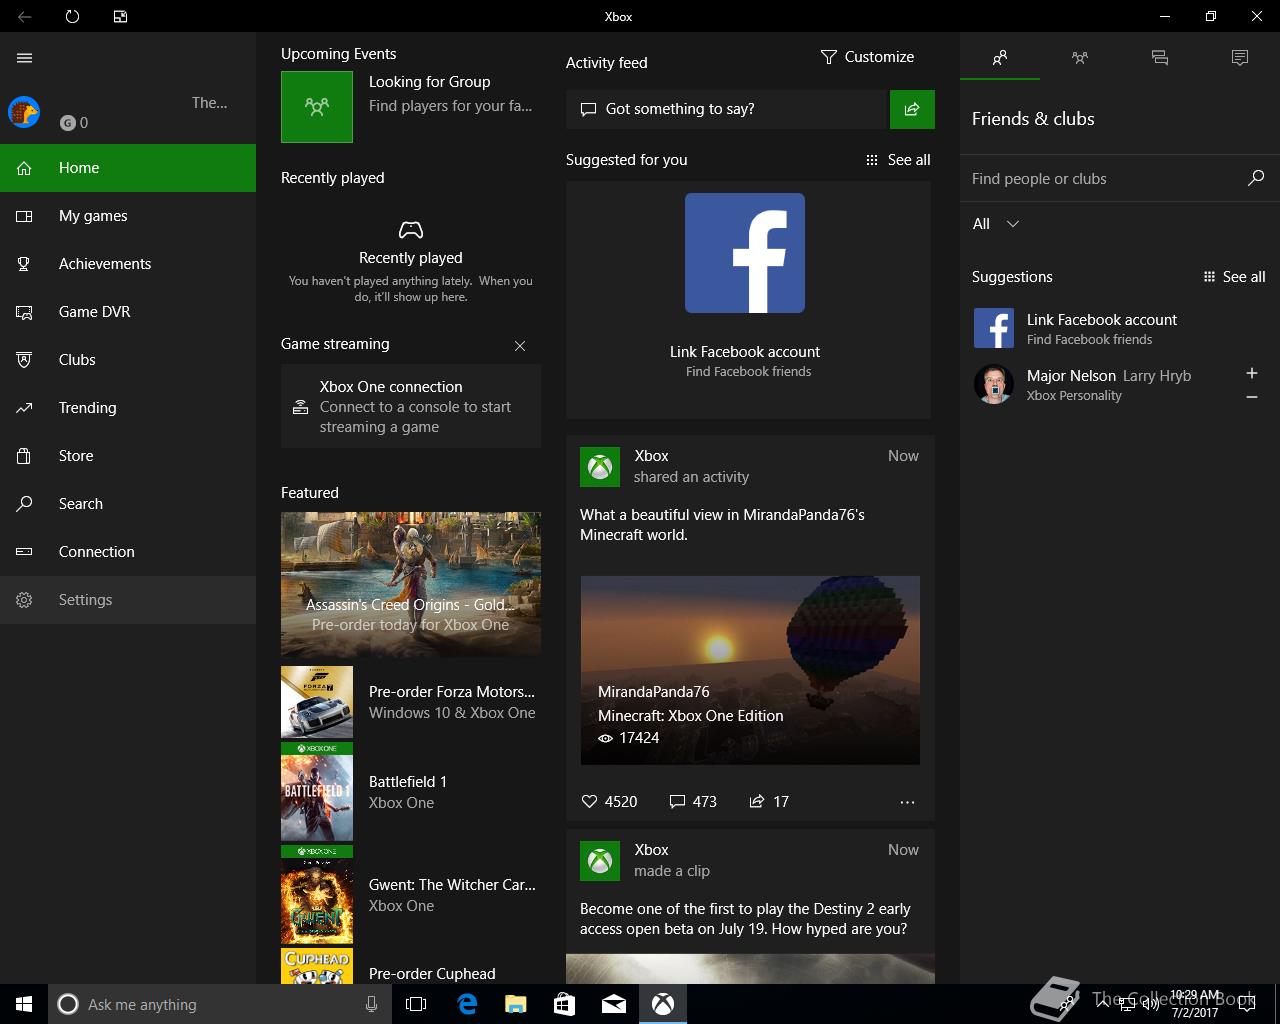Click Xbox avatar on 'made a clip' post
Viewport: 1280px width, 1024px height.
[600, 861]
